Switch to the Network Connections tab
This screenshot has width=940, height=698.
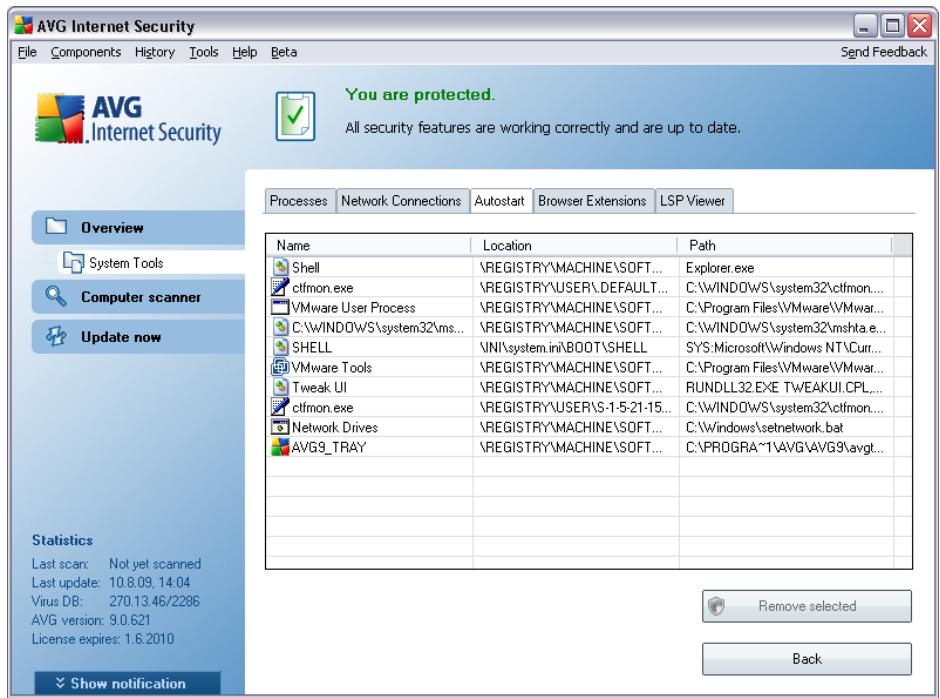(401, 201)
